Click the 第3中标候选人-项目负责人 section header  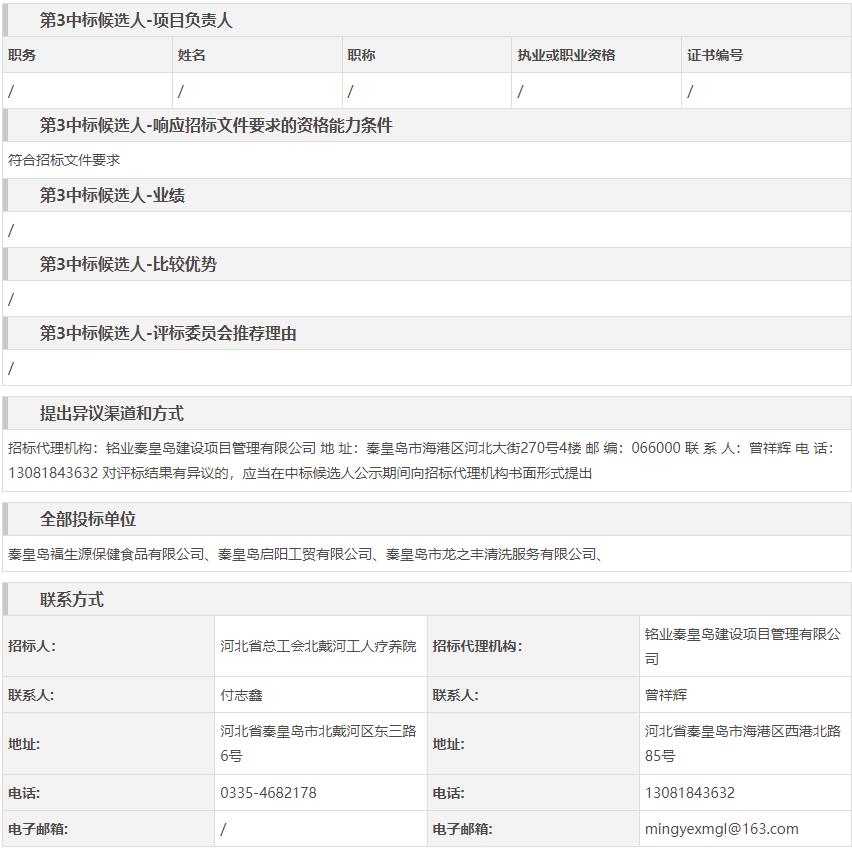[136, 20]
